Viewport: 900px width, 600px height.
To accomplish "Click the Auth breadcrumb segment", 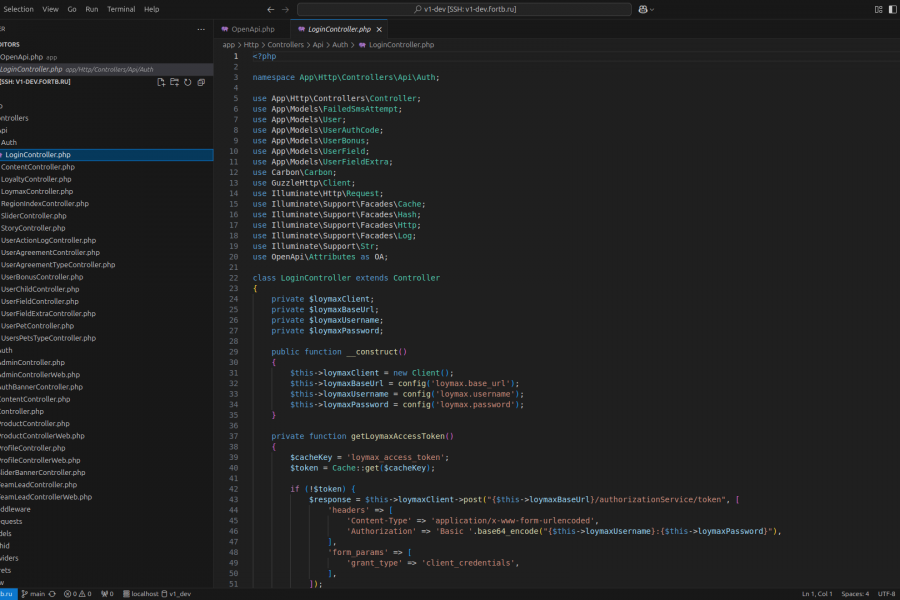I will point(340,45).
